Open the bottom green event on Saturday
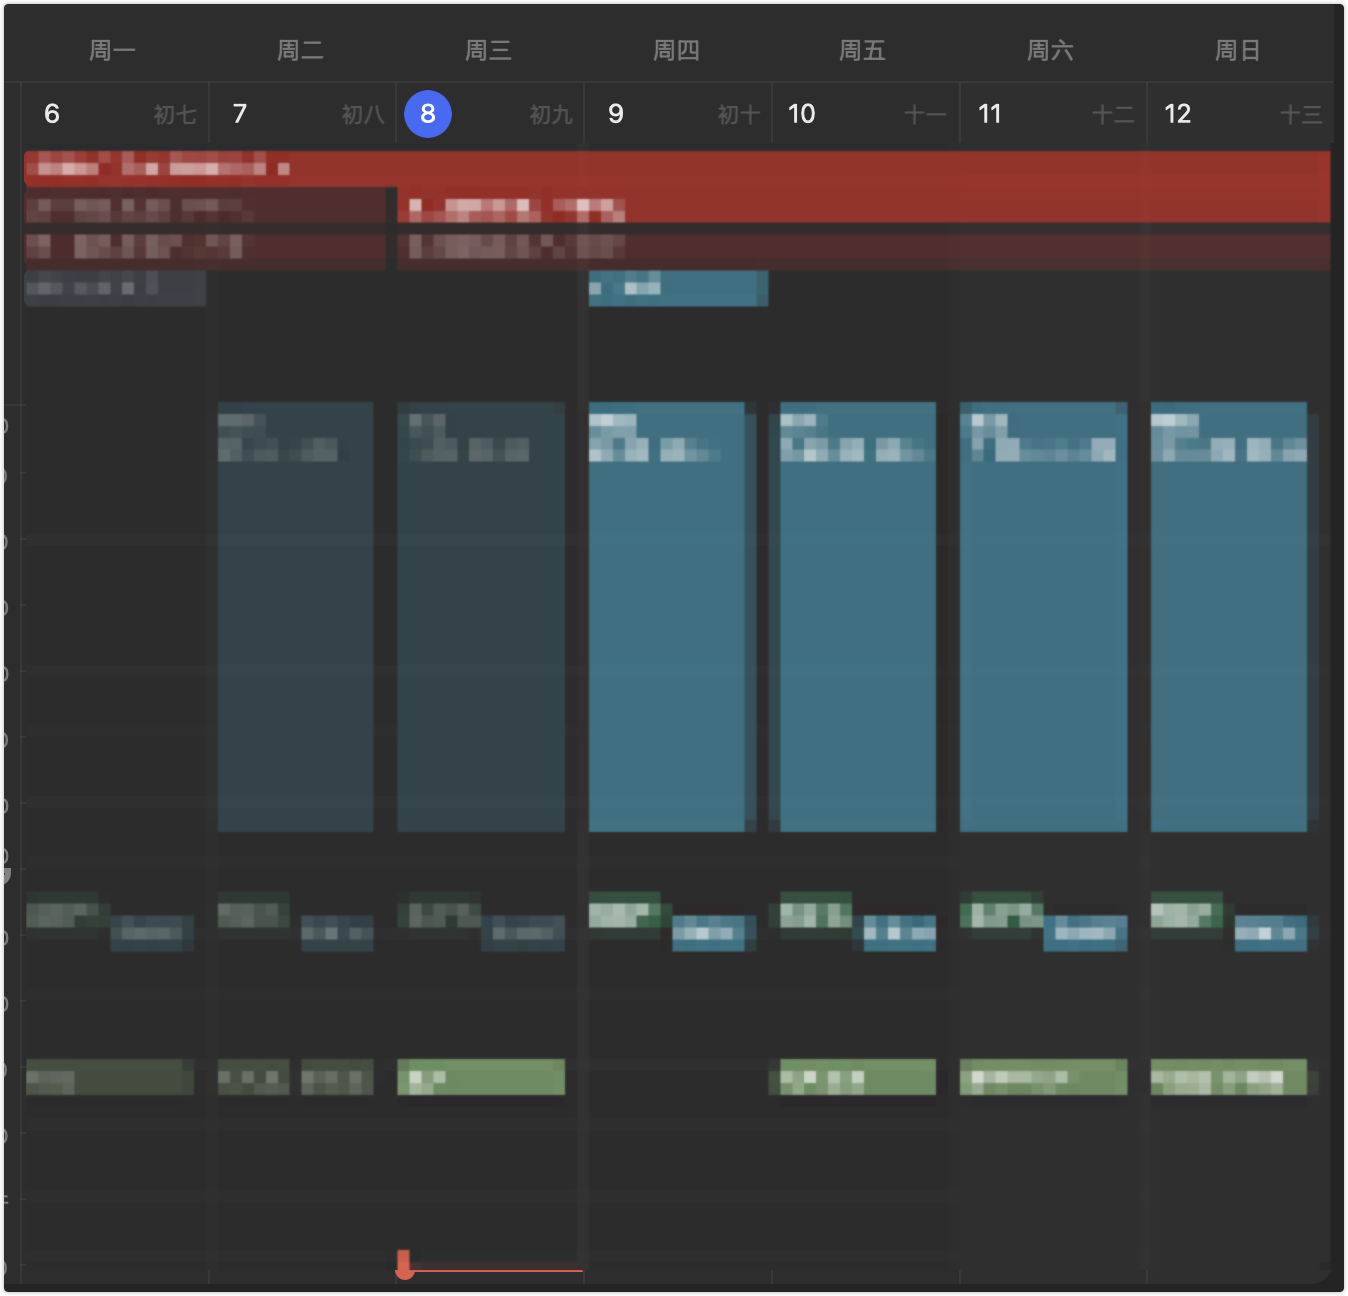1348x1296 pixels. [1043, 1077]
